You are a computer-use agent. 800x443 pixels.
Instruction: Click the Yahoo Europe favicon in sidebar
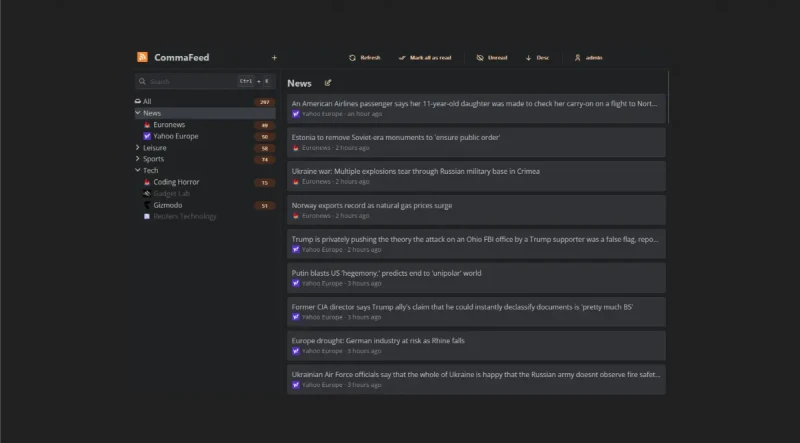(x=147, y=136)
